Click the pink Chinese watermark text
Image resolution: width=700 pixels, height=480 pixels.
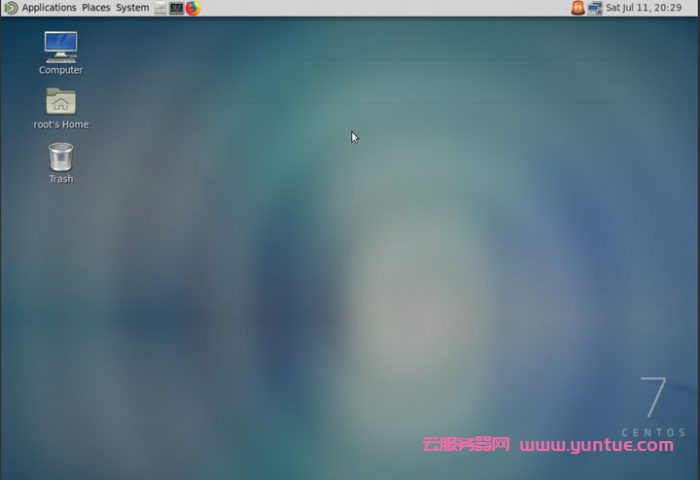coord(466,445)
